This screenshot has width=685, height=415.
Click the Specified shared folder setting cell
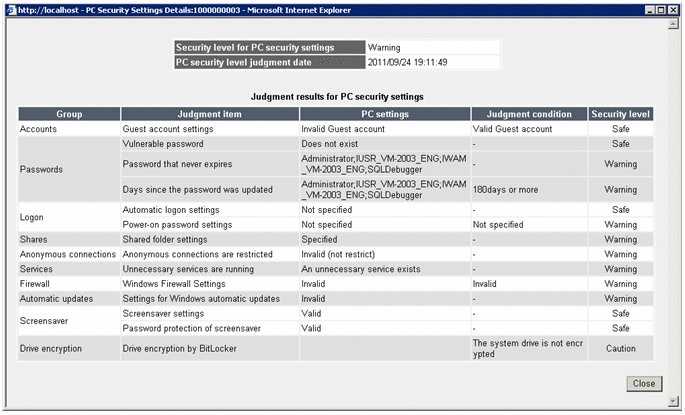click(x=385, y=239)
